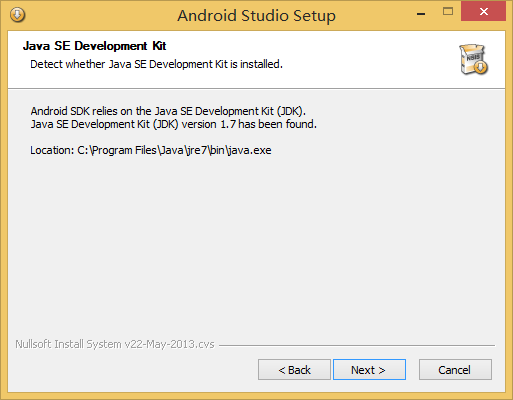Click 'Detect whether Java SE Development Kit is installed.' text
The height and width of the screenshot is (400, 513).
[x=156, y=64]
